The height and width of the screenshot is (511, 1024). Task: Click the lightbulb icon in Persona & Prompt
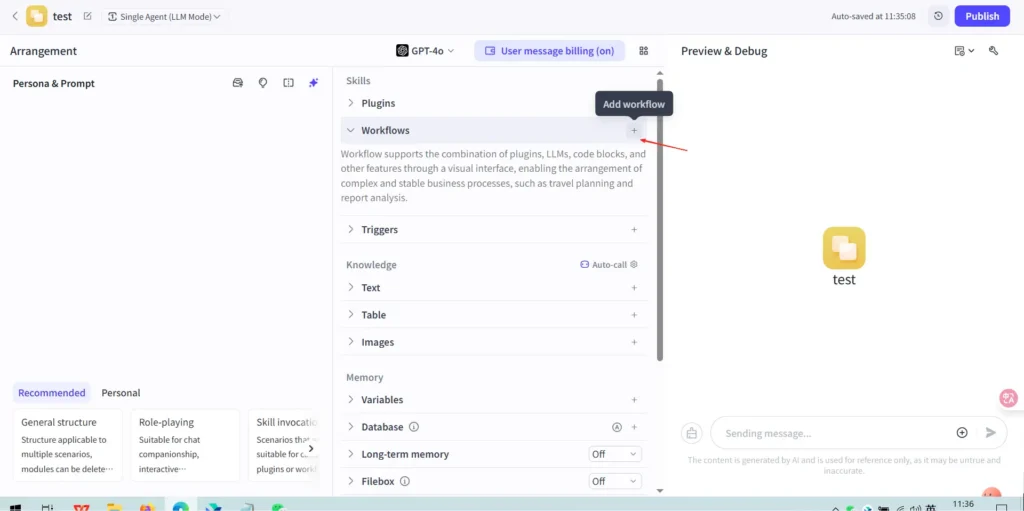(x=263, y=83)
